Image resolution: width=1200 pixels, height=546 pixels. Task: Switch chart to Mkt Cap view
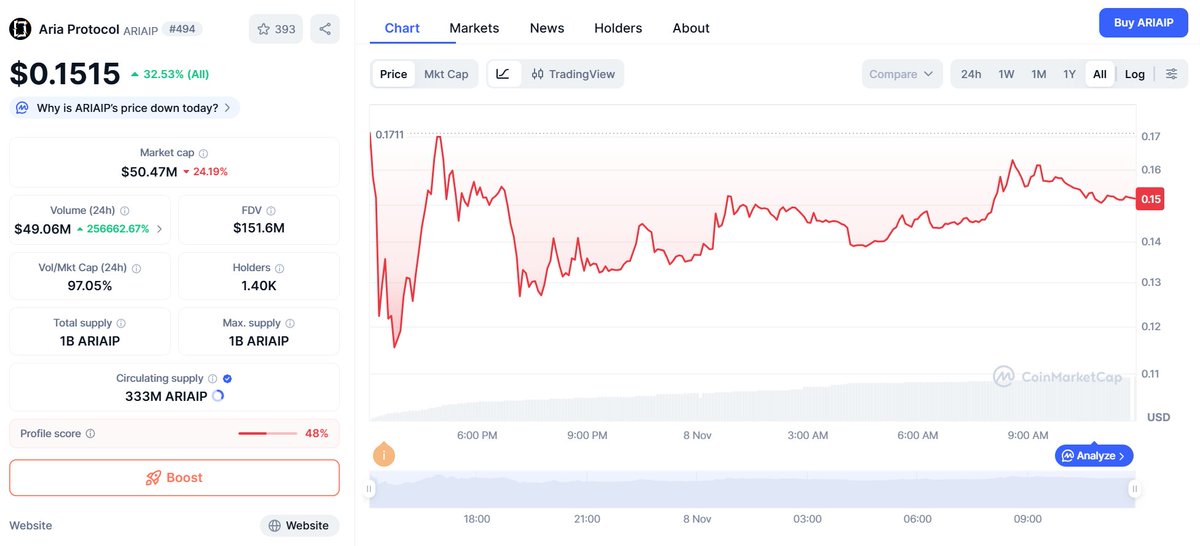pyautogui.click(x=446, y=74)
